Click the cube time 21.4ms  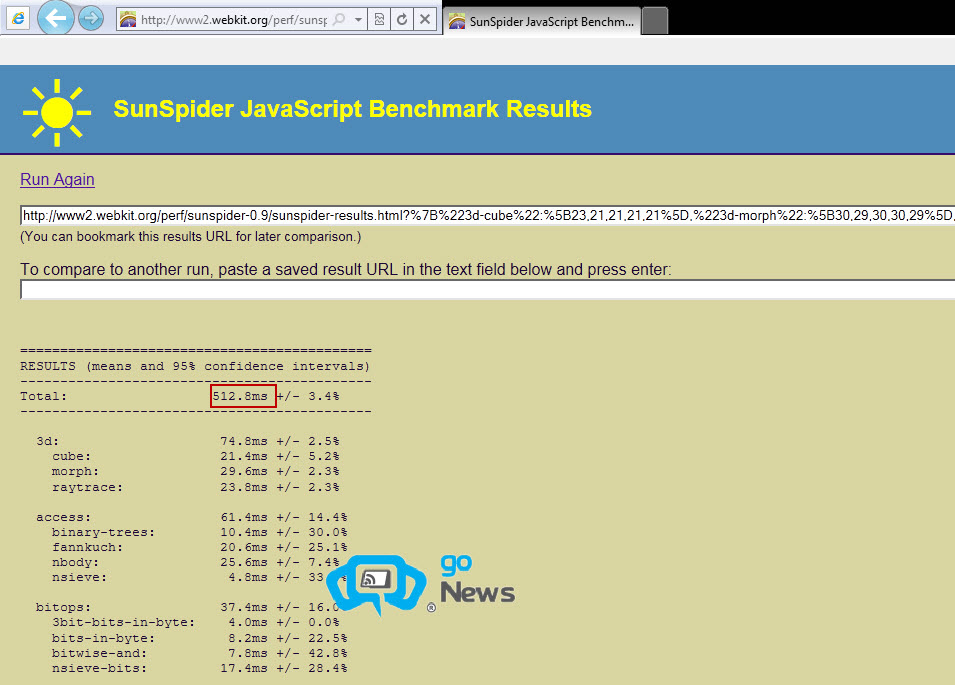pyautogui.click(x=244, y=456)
